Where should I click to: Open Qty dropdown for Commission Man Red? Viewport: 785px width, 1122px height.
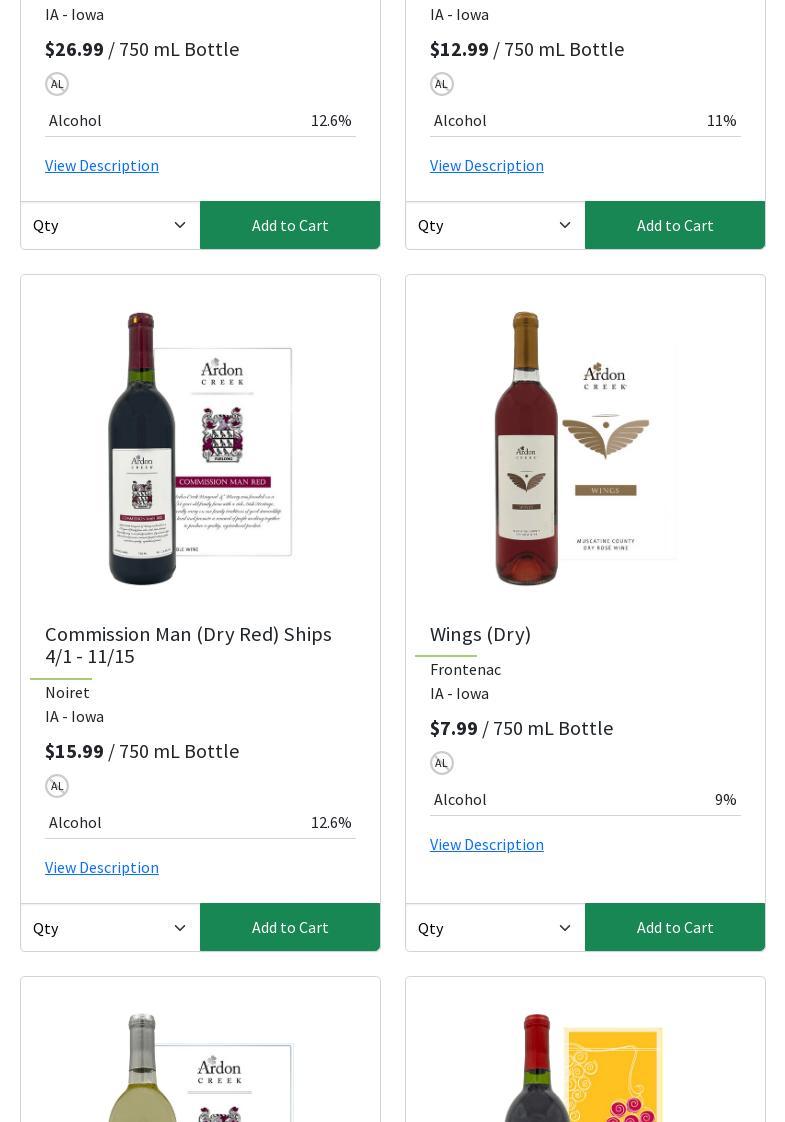(x=110, y=928)
